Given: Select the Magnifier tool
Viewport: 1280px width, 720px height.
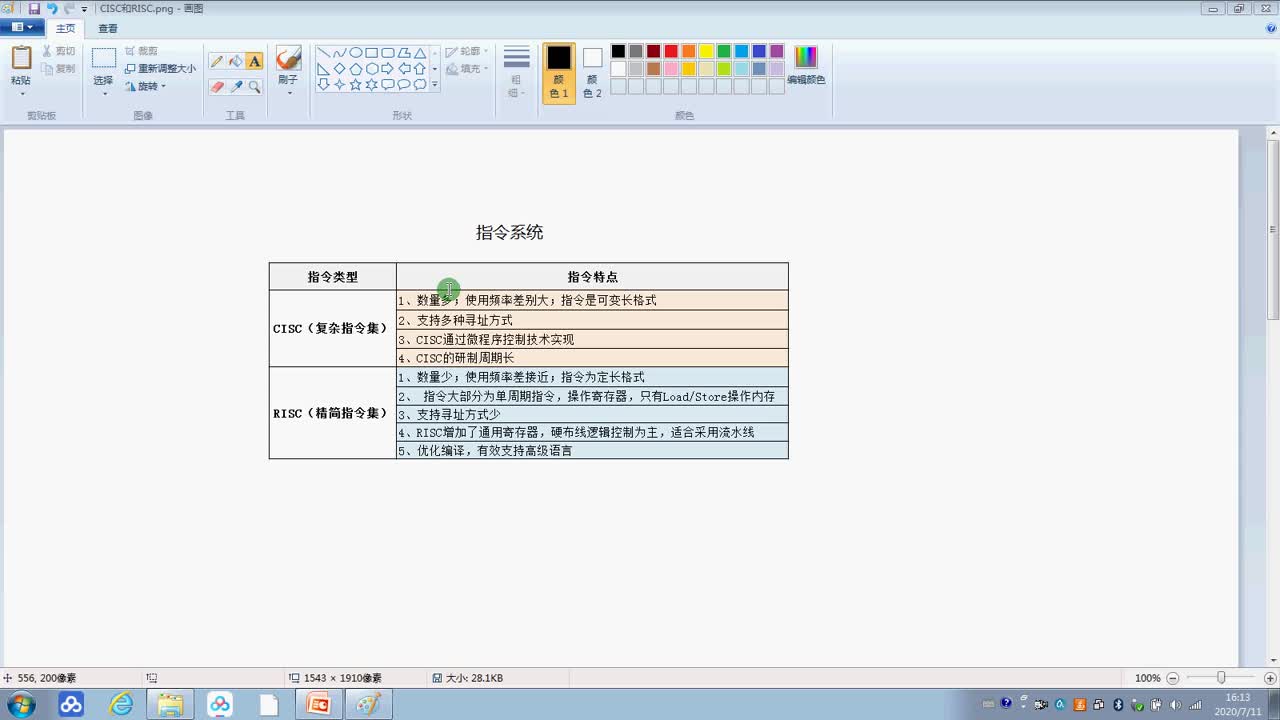Looking at the screenshot, I should coord(254,87).
